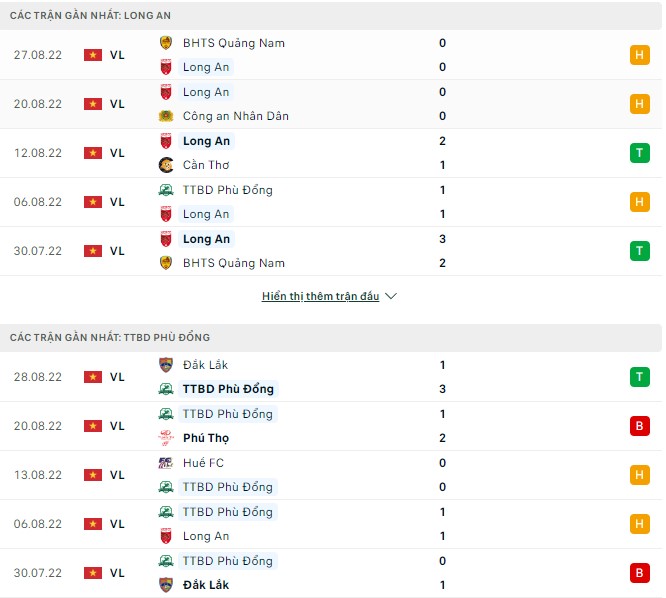The image size is (666, 598).
Task: Click 'Các trận gần nhất: TTBD Phù Đổng' header
Action: [x=110, y=337]
